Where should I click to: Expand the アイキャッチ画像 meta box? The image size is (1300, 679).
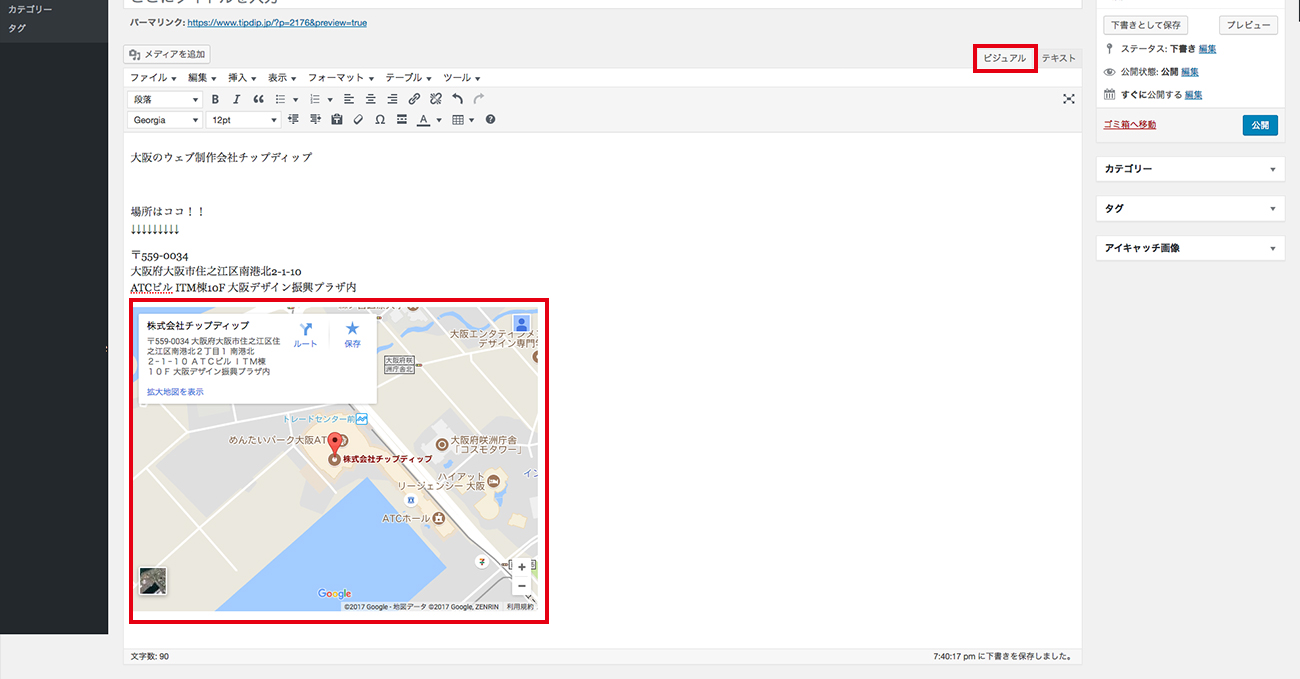click(1190, 247)
